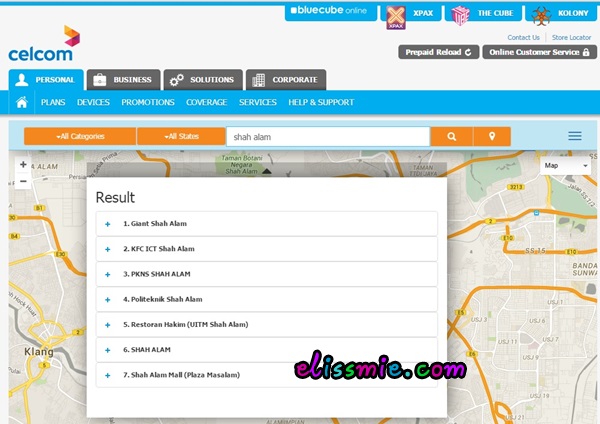Open the HELP & SUPPORT menu
Image resolution: width=600 pixels, height=424 pixels.
[x=321, y=102]
